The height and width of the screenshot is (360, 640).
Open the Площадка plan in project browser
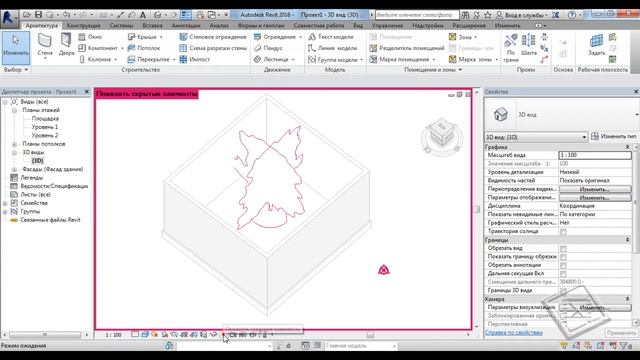(45, 118)
